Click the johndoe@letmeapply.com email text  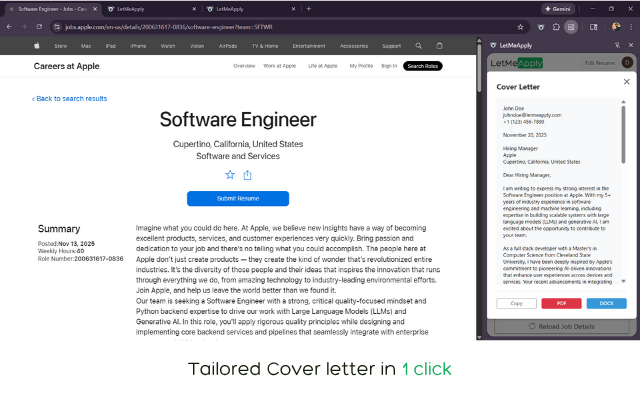pos(532,115)
